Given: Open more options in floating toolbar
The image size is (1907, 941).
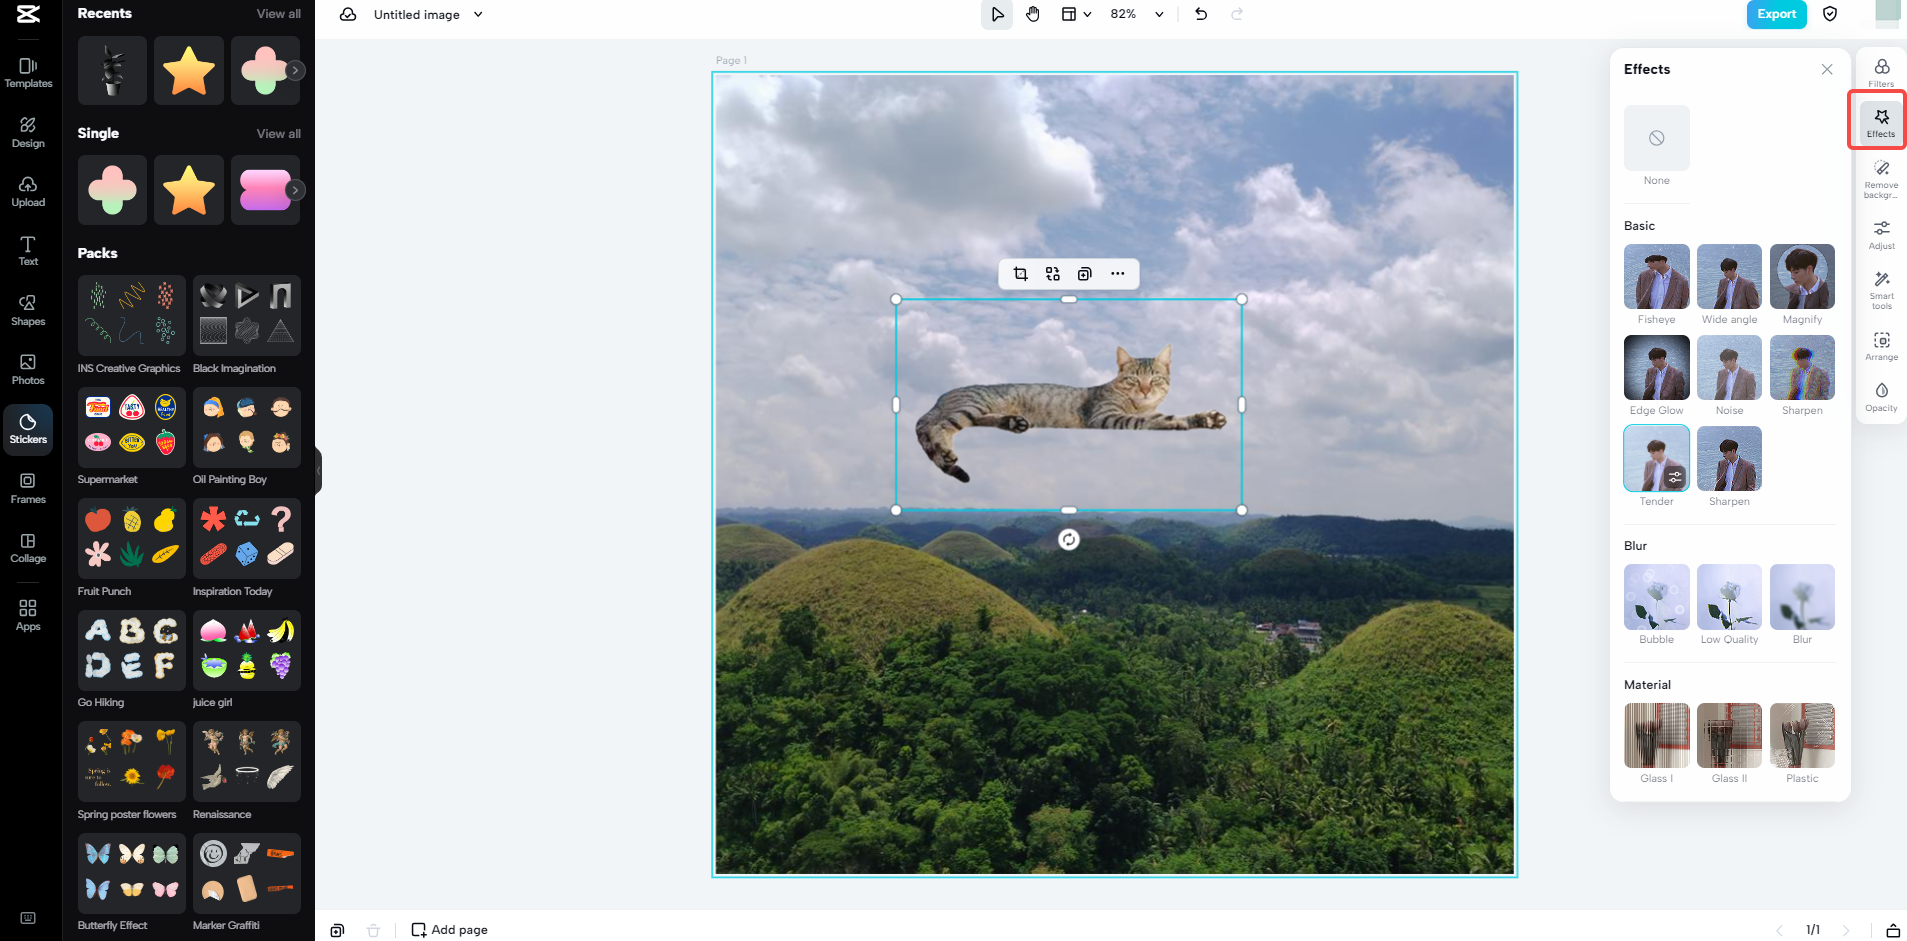Looking at the screenshot, I should (x=1118, y=274).
